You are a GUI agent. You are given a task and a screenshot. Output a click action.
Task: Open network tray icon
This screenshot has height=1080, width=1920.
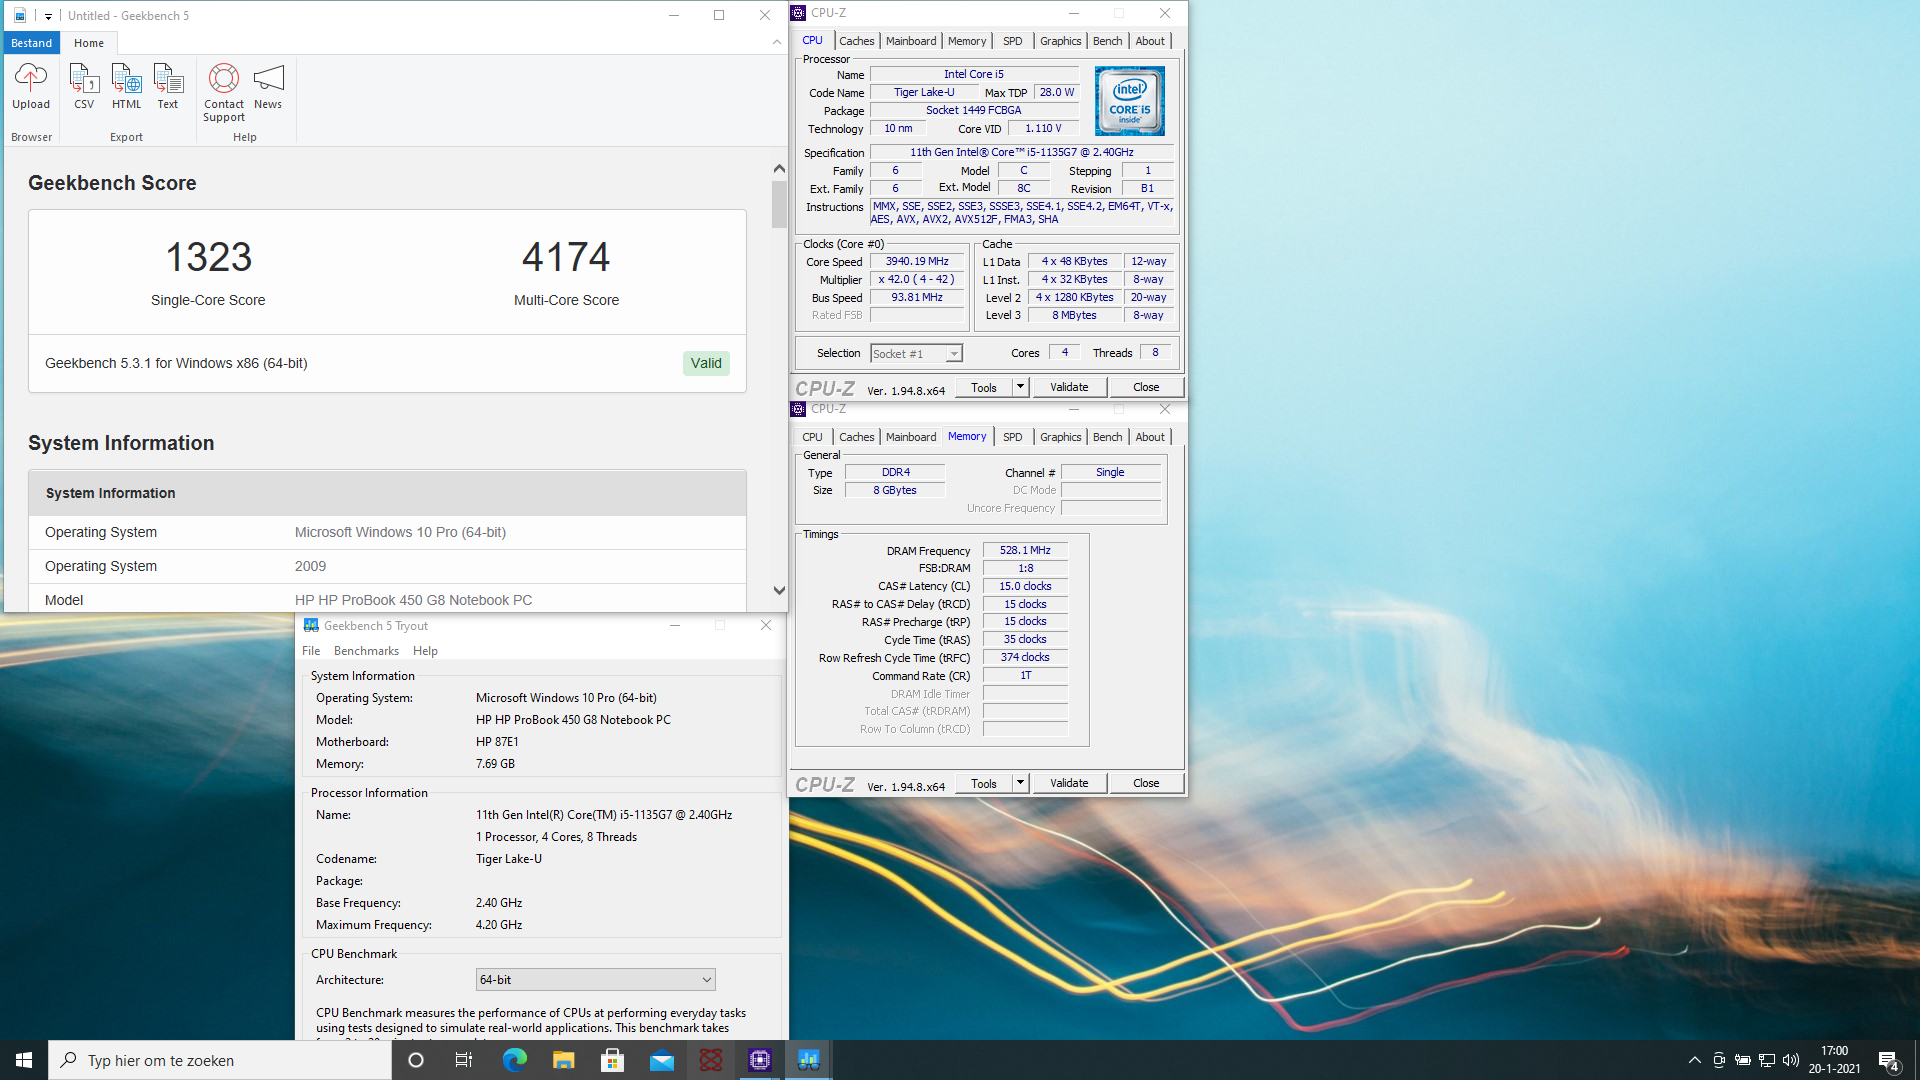(1767, 1060)
